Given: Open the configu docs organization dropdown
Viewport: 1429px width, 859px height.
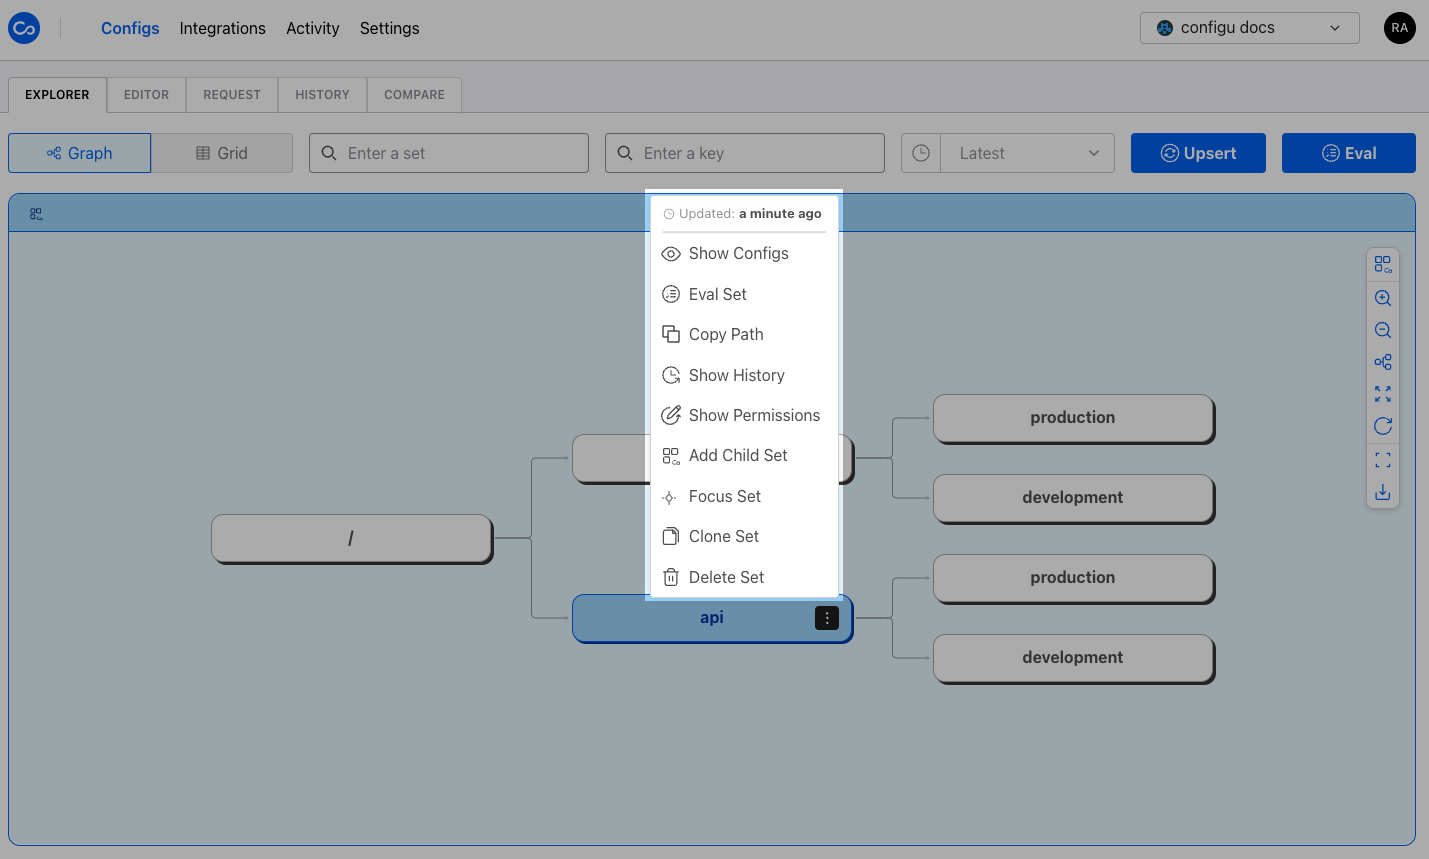Looking at the screenshot, I should click(x=1249, y=28).
